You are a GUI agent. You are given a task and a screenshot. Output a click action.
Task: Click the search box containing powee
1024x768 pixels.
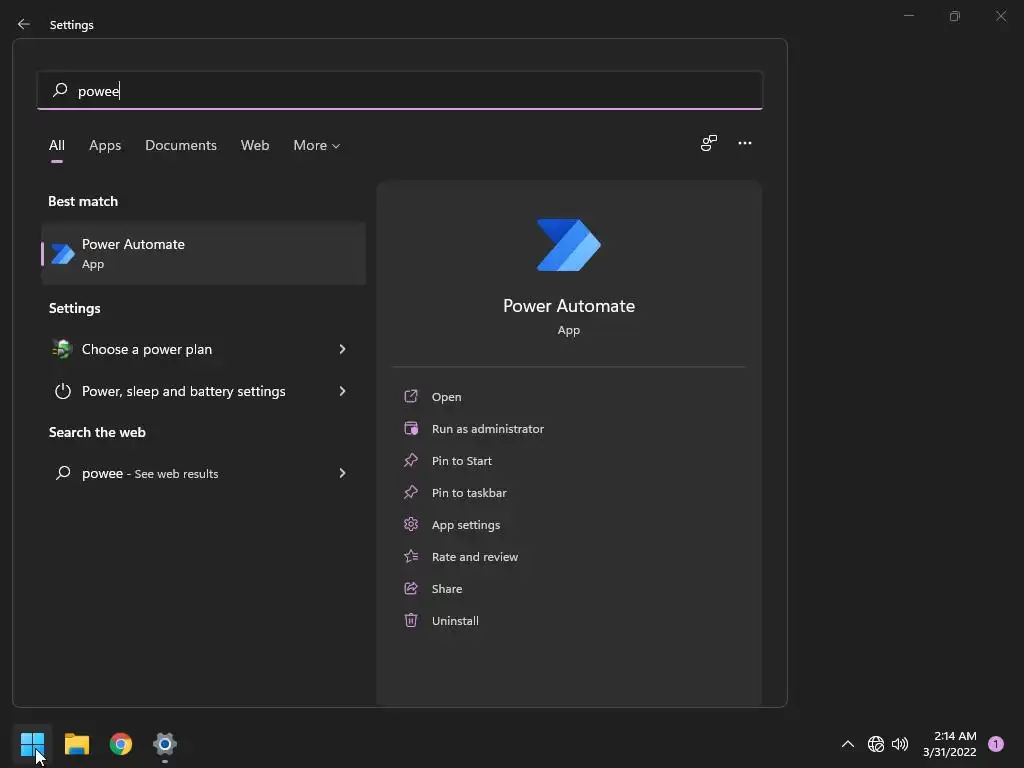pyautogui.click(x=400, y=90)
